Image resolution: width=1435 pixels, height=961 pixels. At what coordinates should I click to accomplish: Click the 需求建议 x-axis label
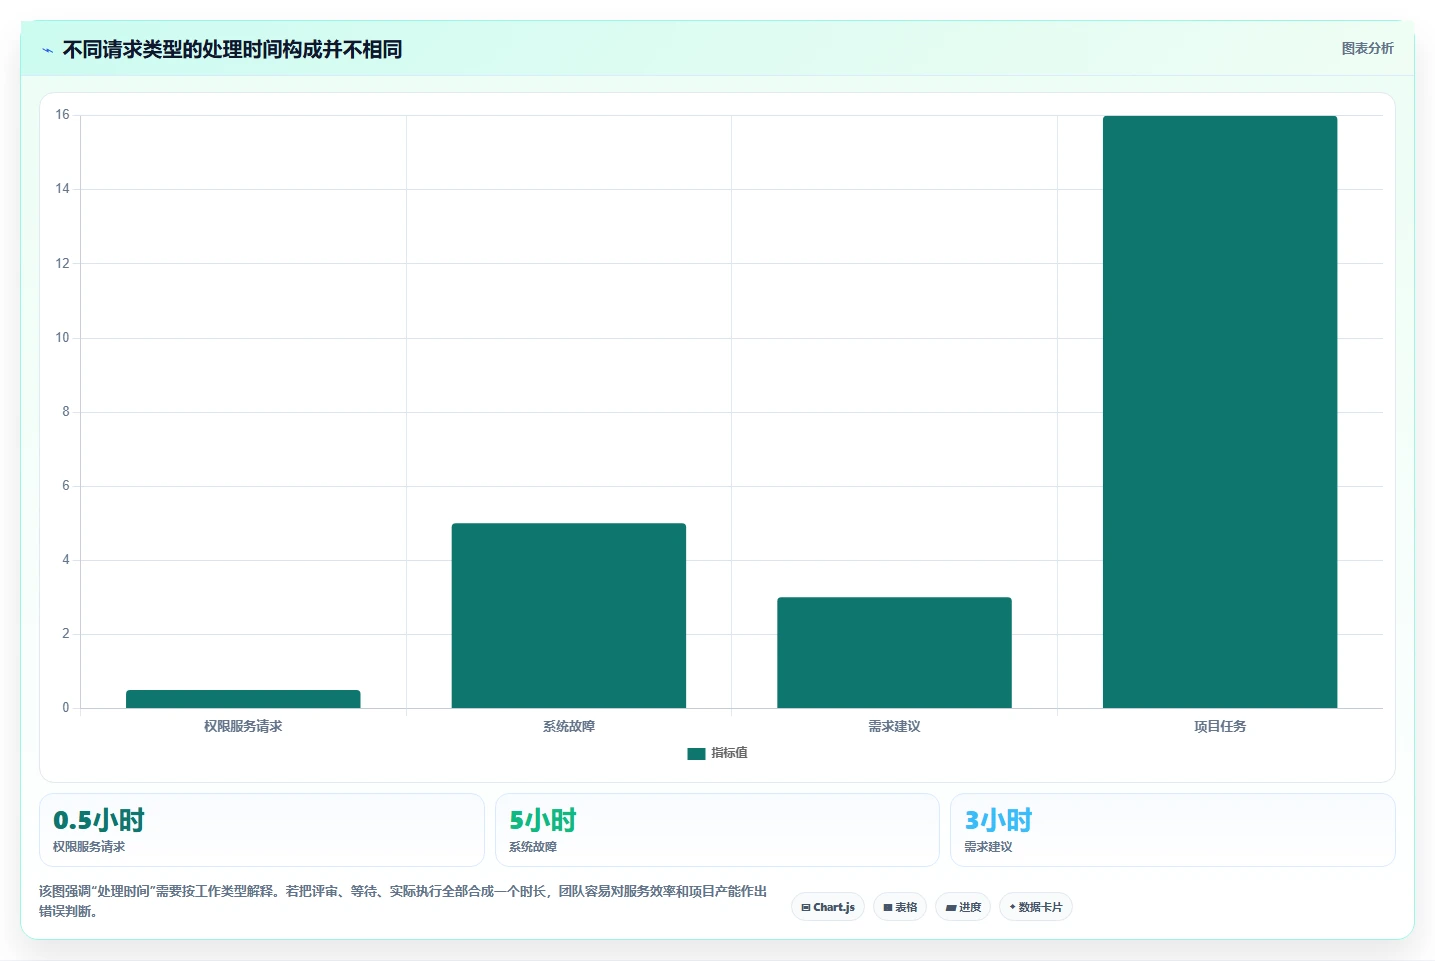click(894, 726)
